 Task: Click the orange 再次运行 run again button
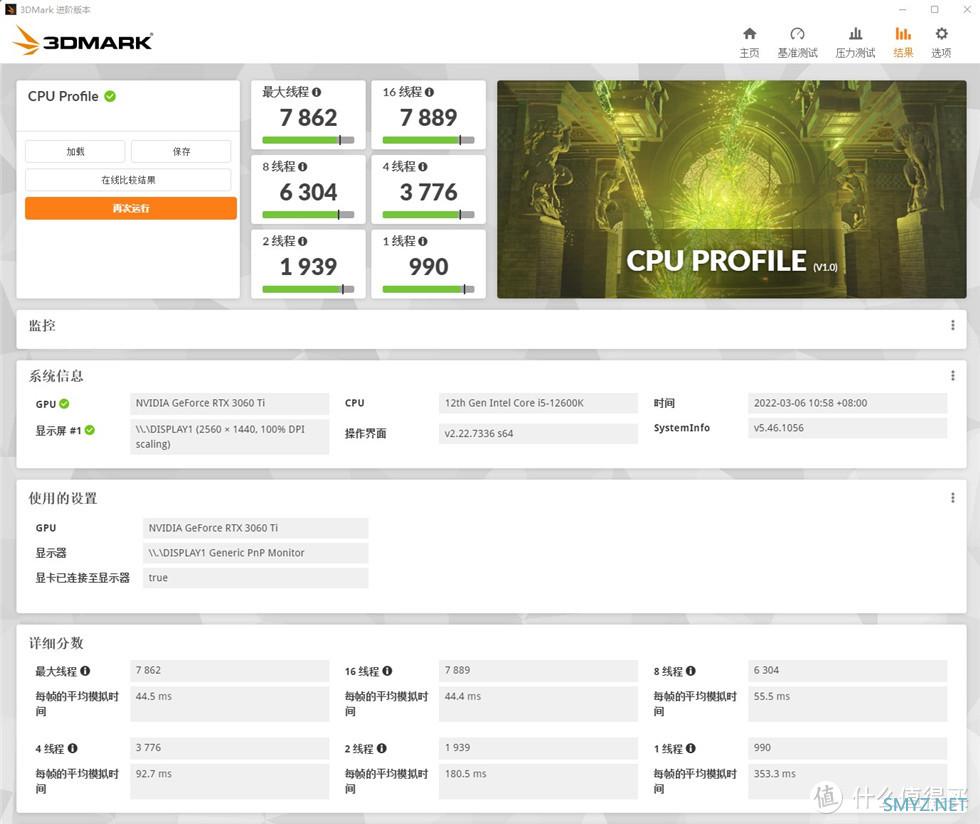(131, 208)
